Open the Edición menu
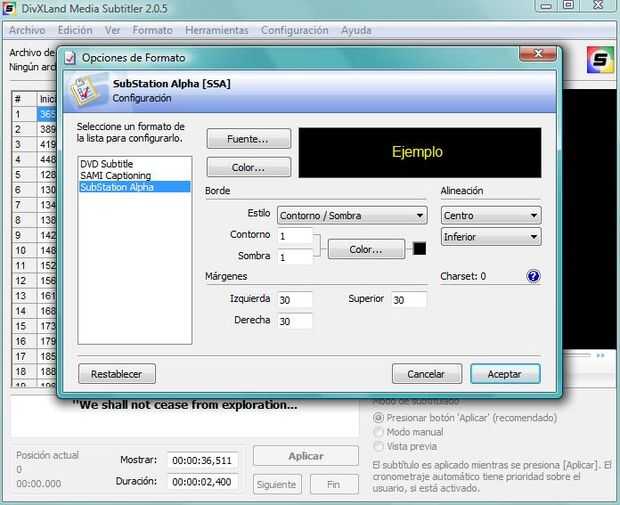 [75, 30]
